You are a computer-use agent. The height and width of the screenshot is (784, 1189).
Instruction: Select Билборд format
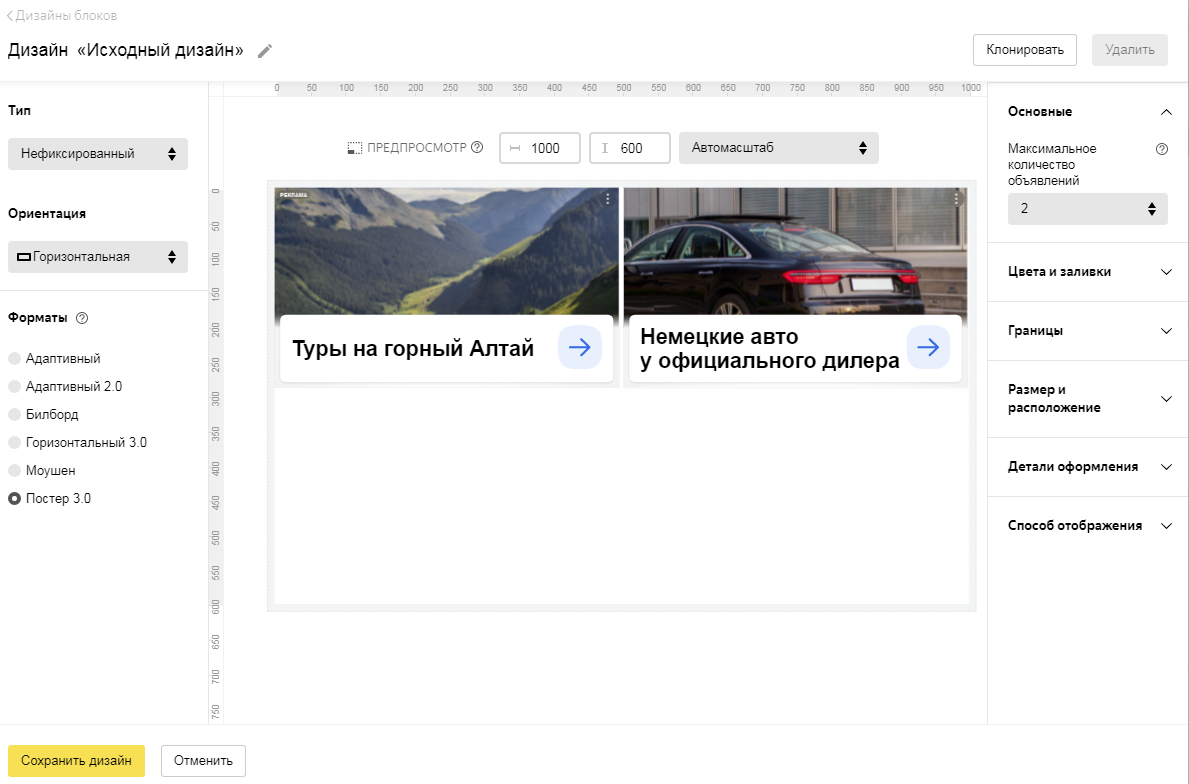coord(43,415)
